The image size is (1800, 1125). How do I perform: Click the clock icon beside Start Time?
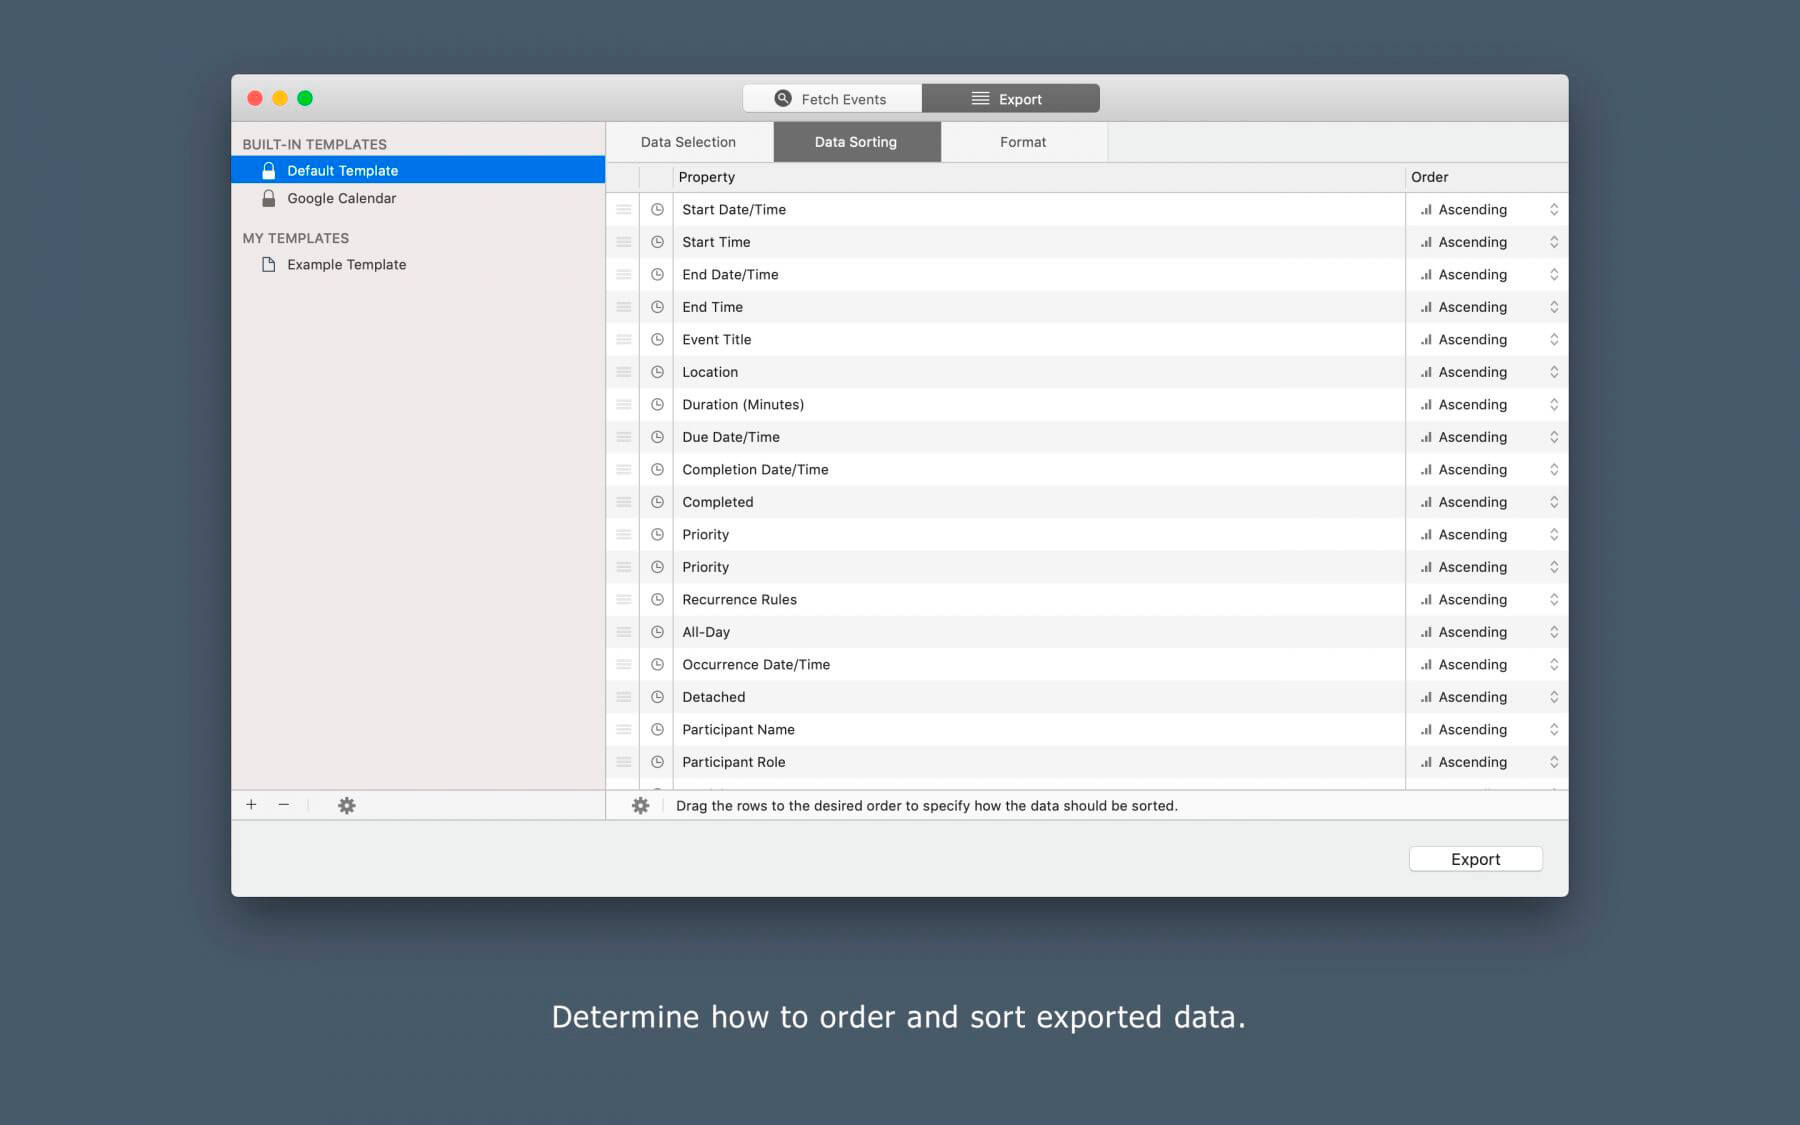(657, 242)
